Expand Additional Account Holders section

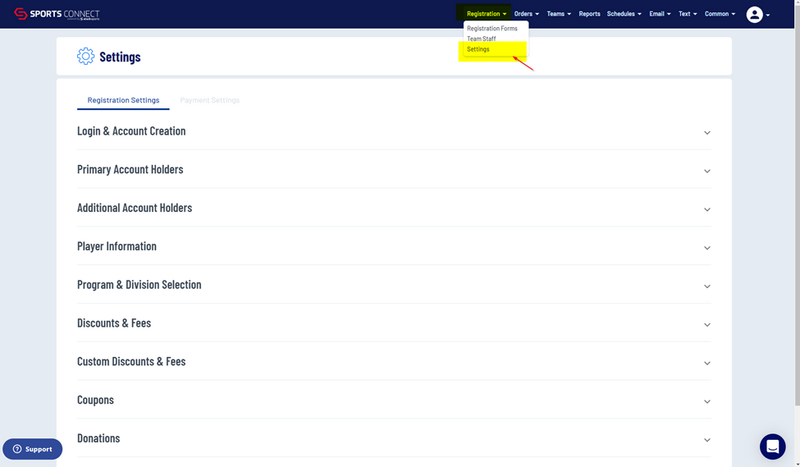click(707, 209)
